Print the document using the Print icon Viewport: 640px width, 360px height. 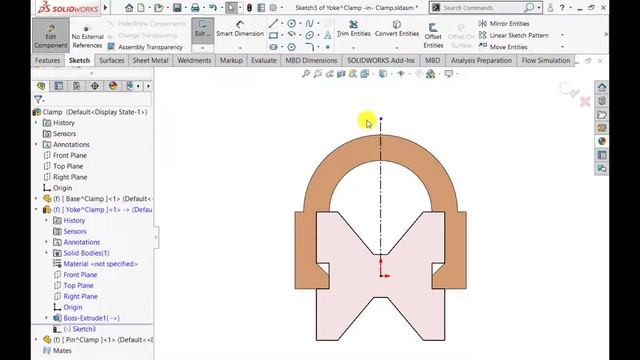click(x=195, y=8)
